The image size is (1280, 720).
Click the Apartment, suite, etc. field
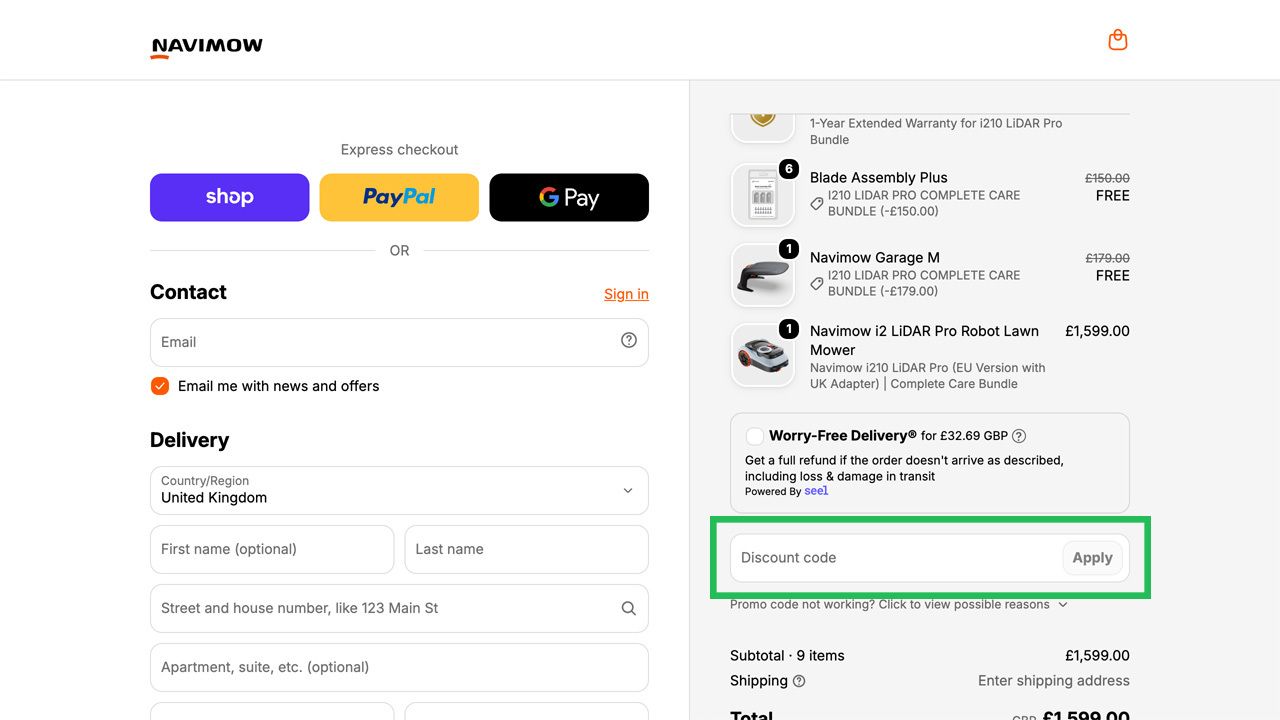399,667
